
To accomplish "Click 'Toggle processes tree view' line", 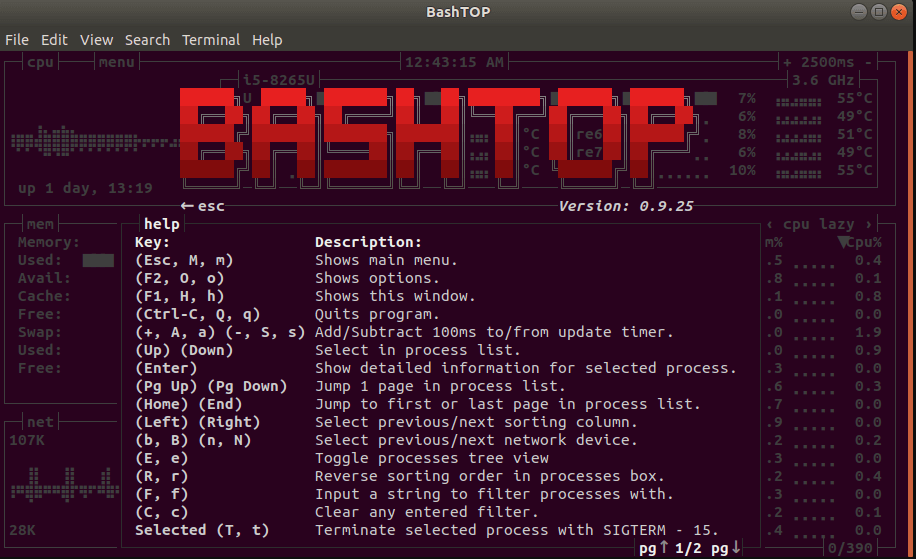I will (432, 458).
